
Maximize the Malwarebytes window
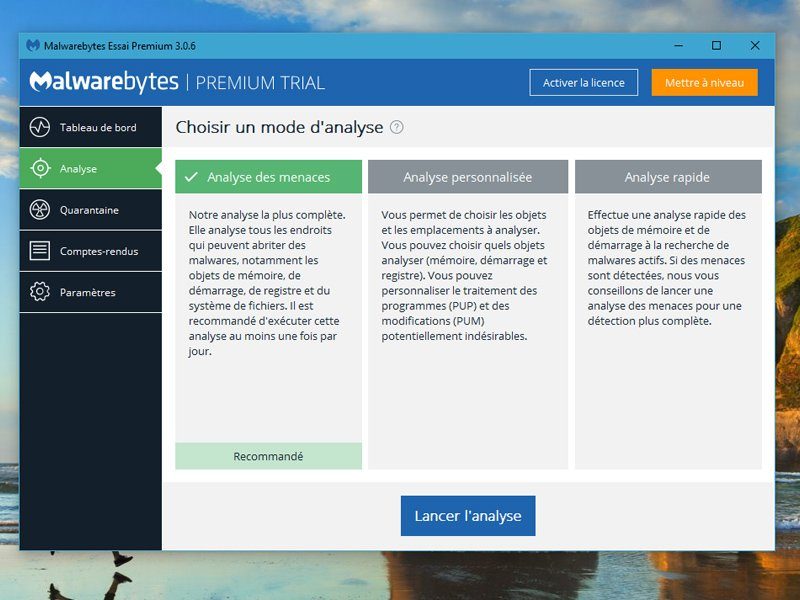click(x=716, y=46)
